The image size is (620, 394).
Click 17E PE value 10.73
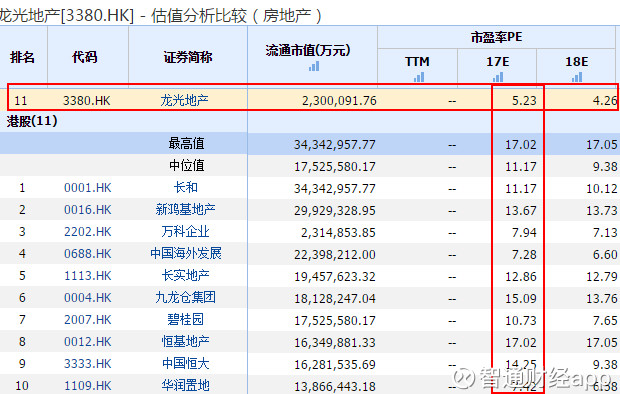tap(521, 320)
